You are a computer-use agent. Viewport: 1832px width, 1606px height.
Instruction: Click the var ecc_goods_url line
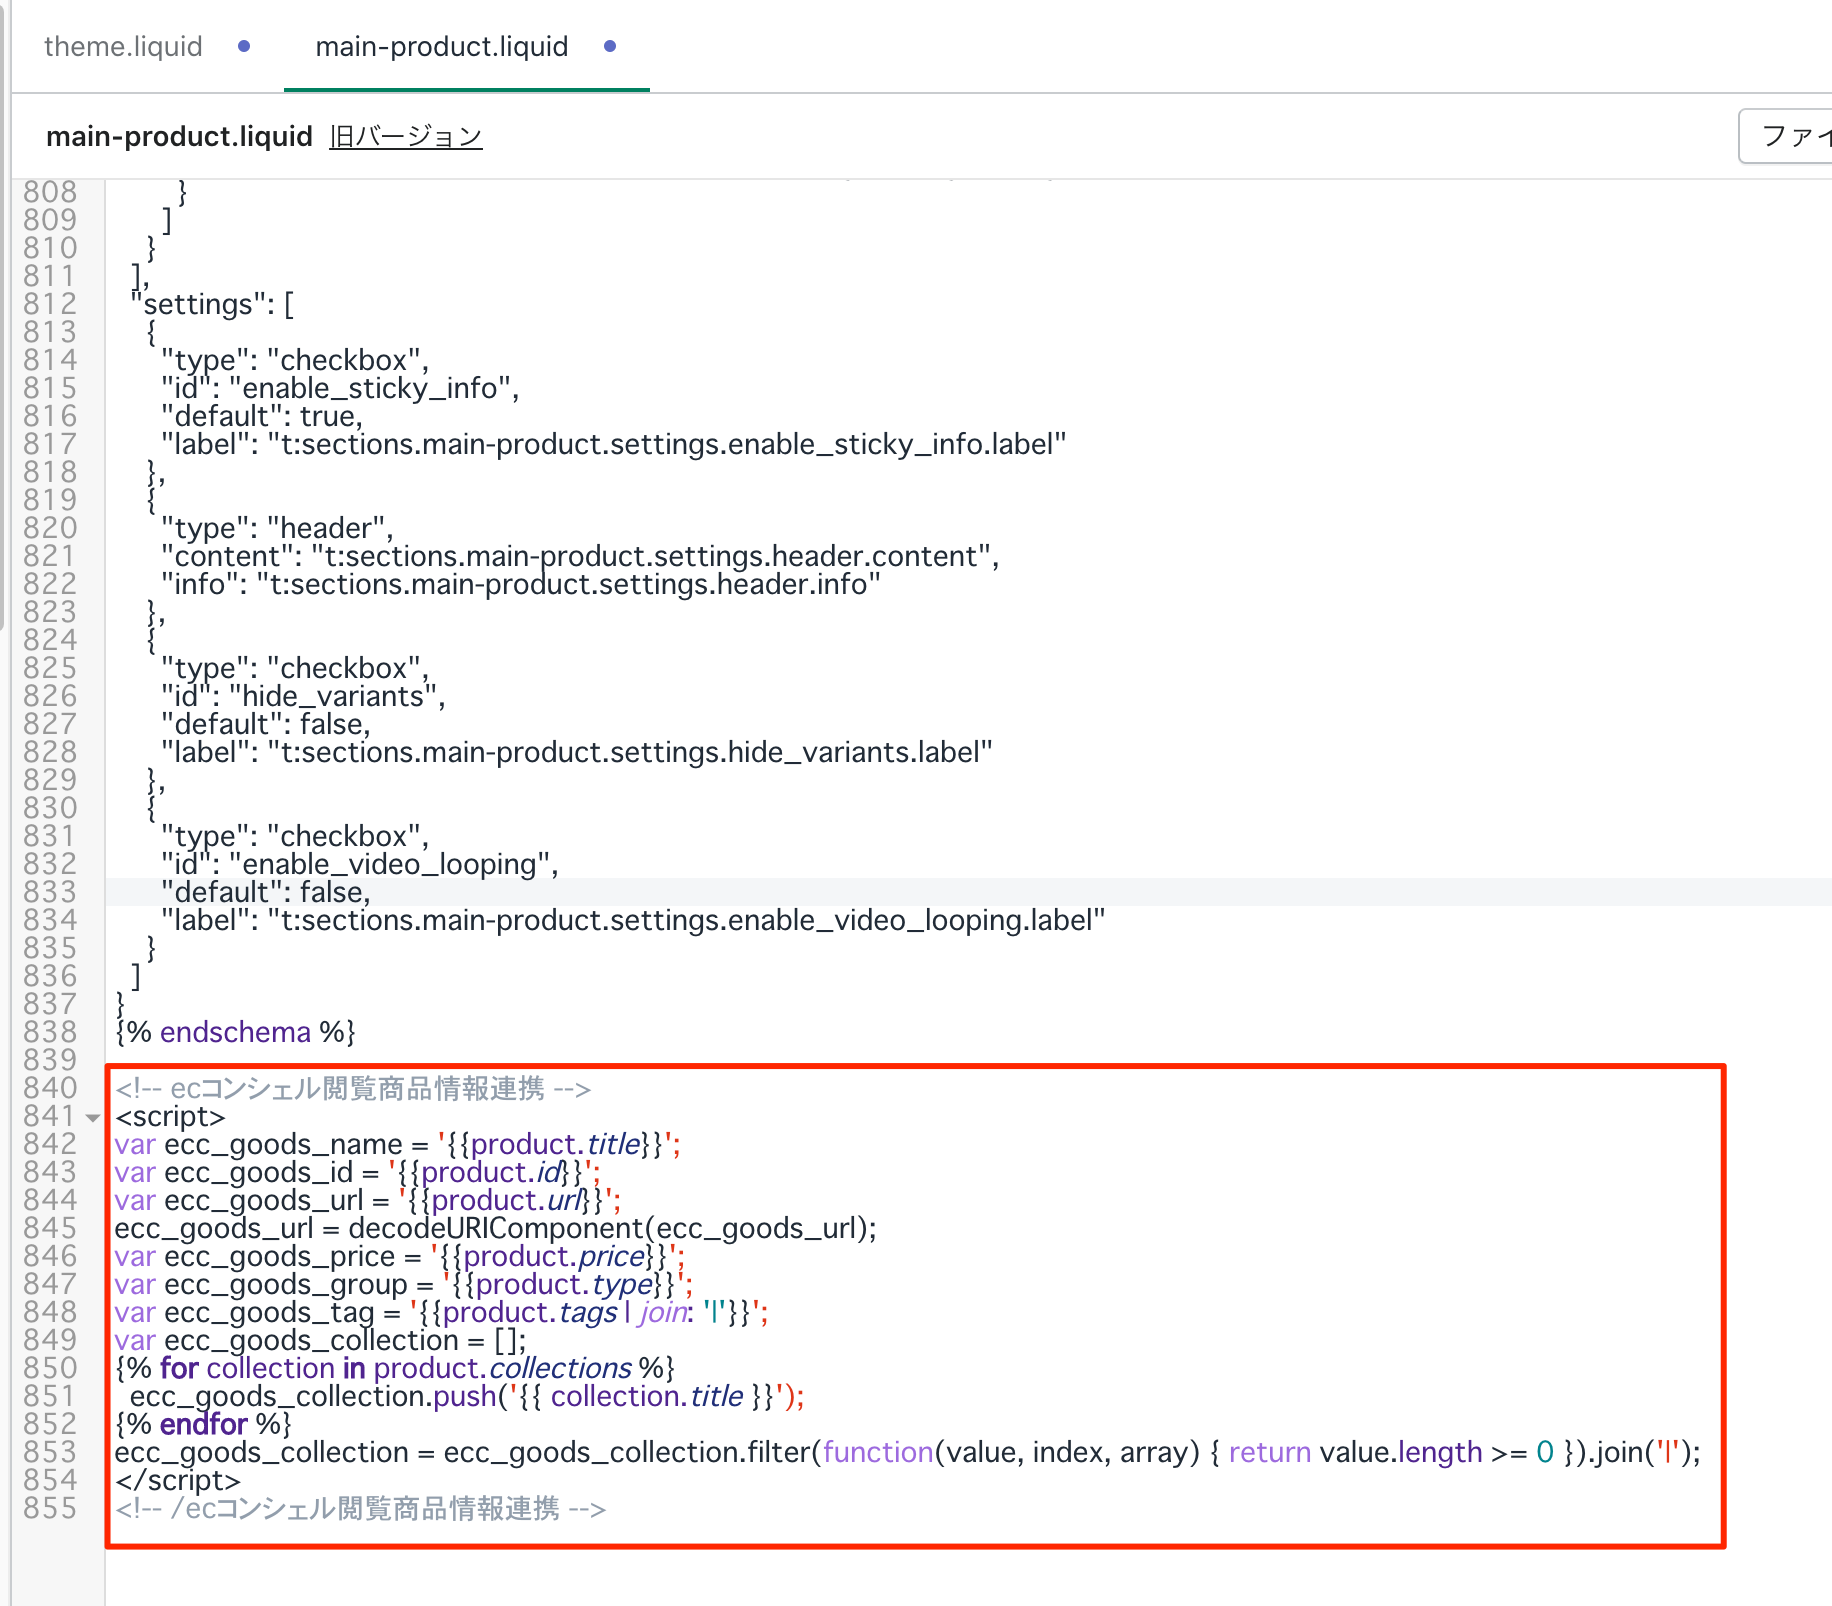(368, 1199)
